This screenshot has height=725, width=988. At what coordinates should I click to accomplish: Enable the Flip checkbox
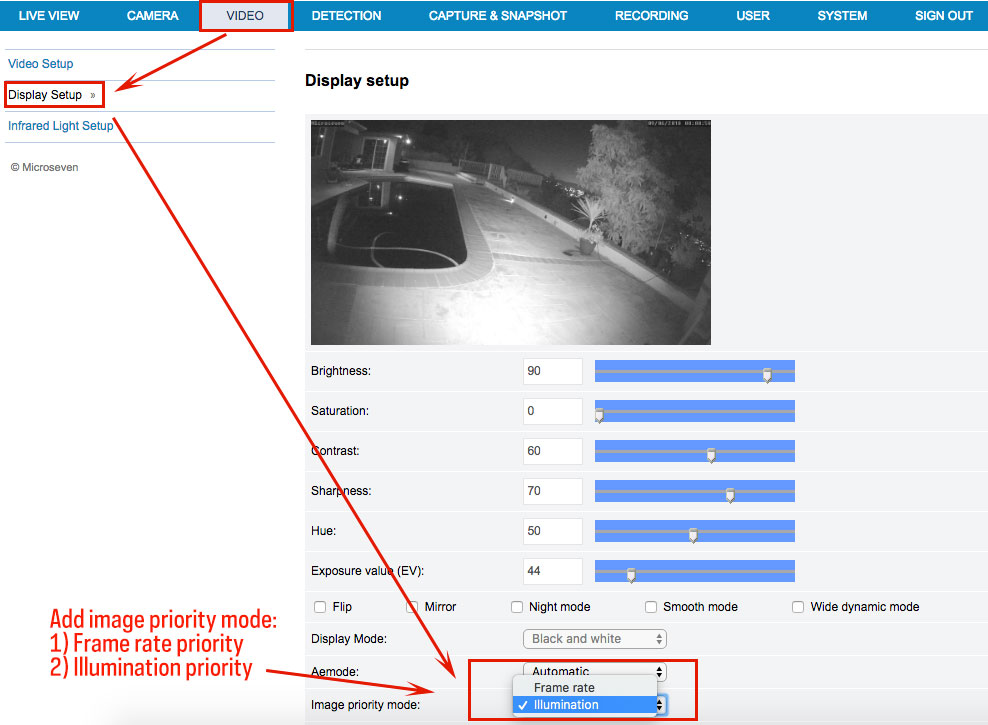click(x=320, y=607)
